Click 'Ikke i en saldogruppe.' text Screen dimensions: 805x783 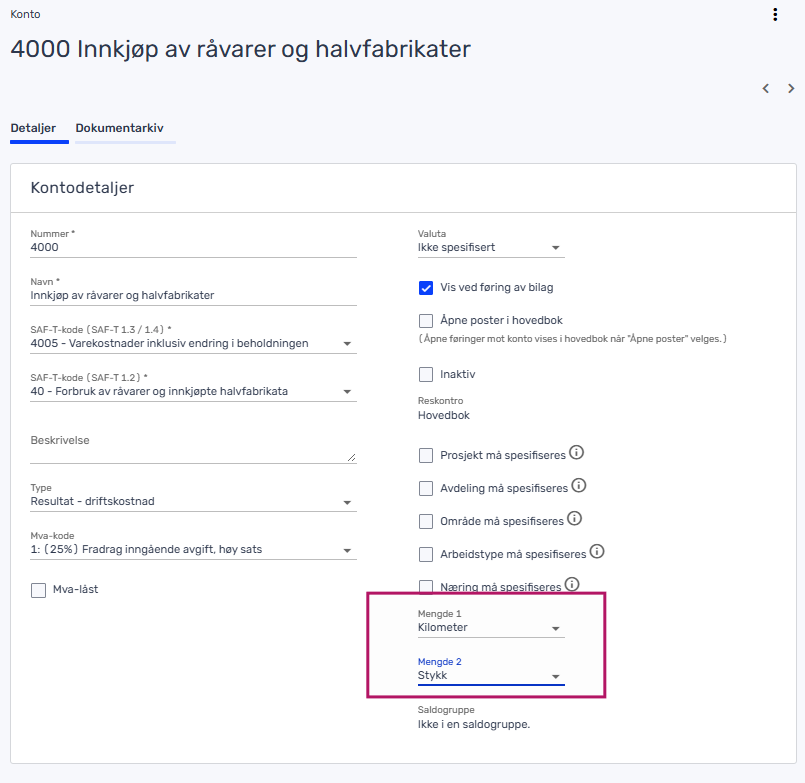pyautogui.click(x=473, y=724)
